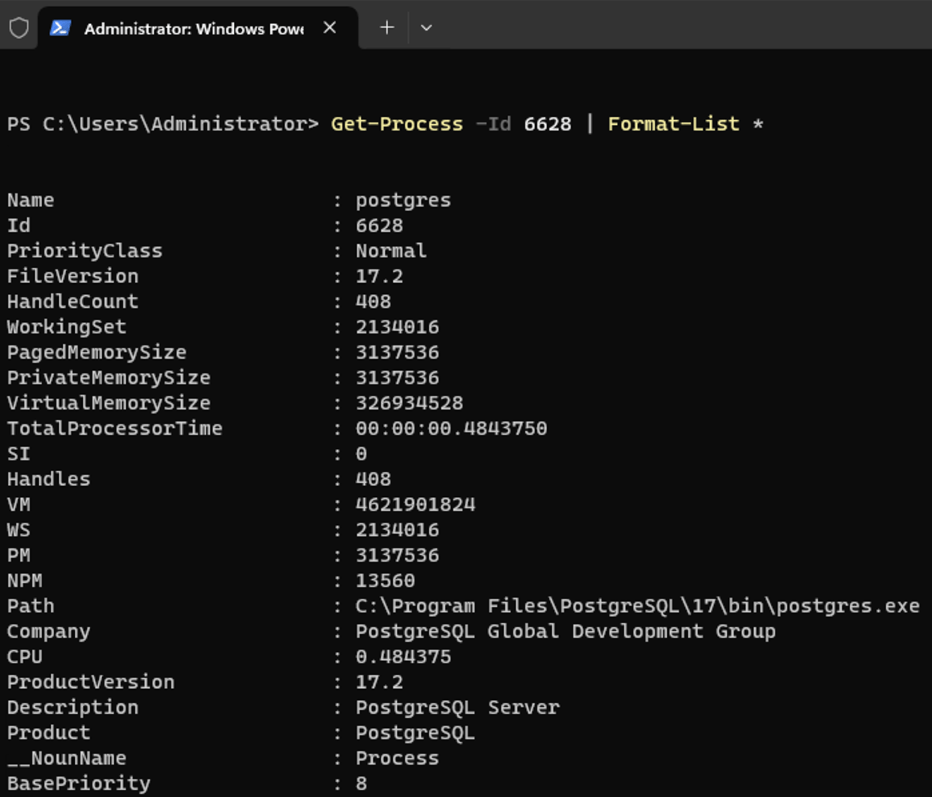Expand the new tab profile dropdown chevron
The width and height of the screenshot is (932, 797).
[x=426, y=28]
